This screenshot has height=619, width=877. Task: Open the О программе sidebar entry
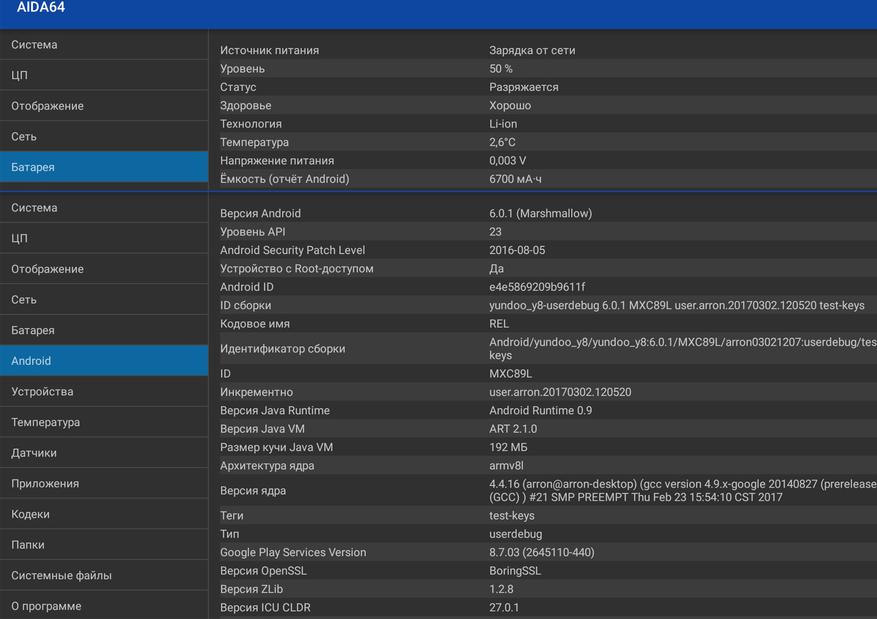click(104, 606)
